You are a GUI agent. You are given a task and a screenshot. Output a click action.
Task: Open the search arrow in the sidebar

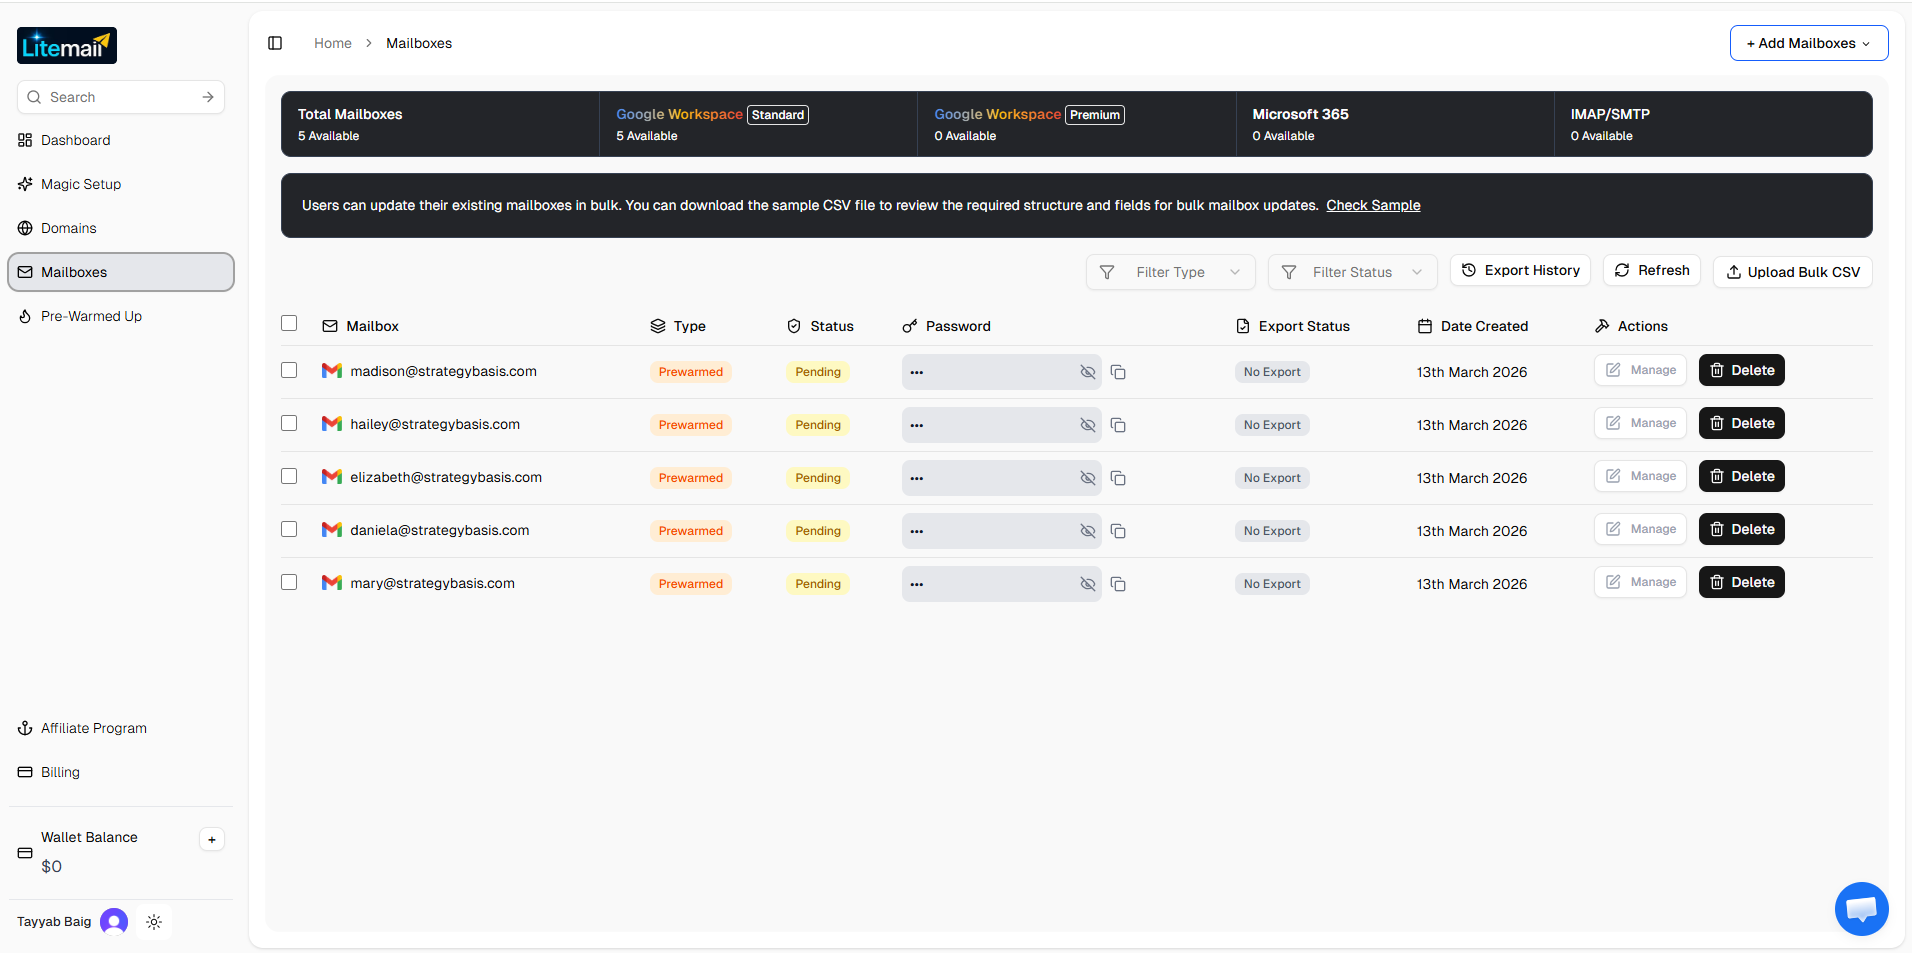(208, 96)
